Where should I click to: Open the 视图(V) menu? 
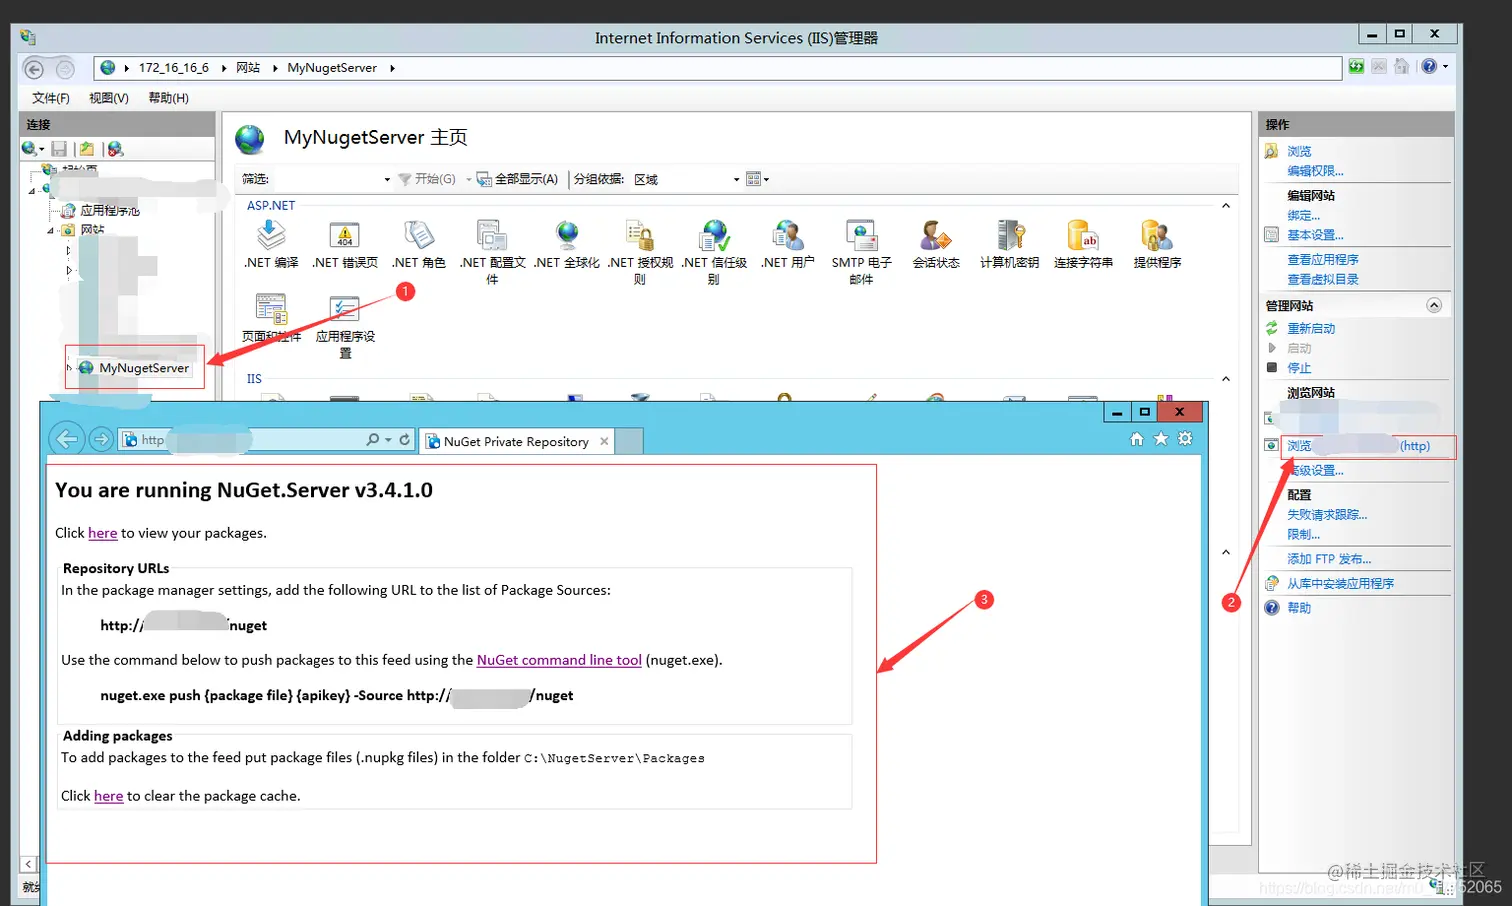point(109,98)
